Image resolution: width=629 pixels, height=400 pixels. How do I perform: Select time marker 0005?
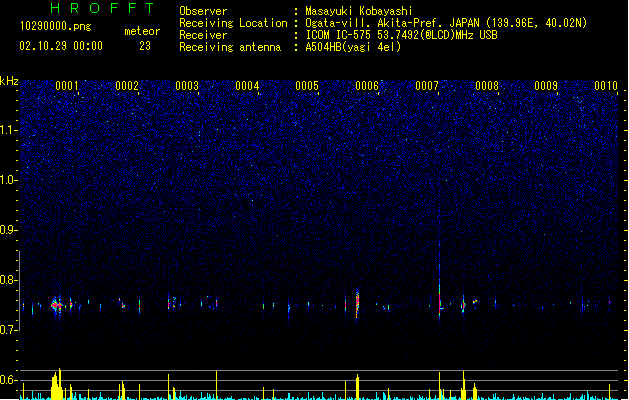coord(307,86)
